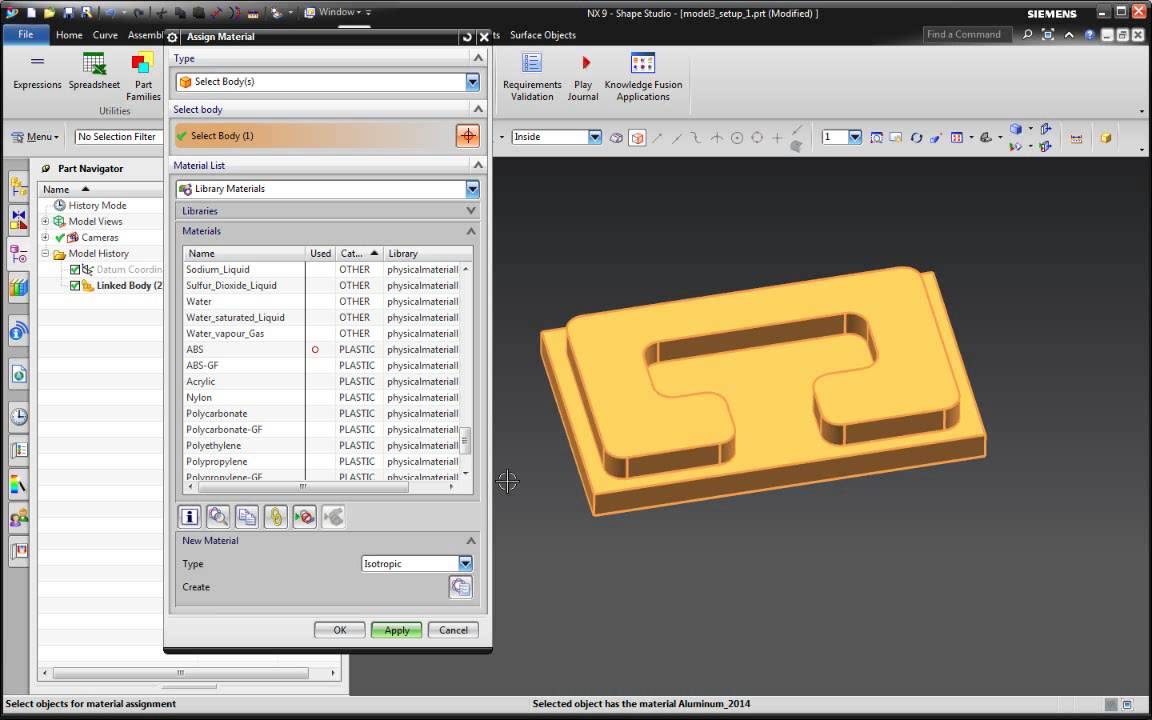The image size is (1152, 720).
Task: Switch to the Surface Objects tab
Action: tap(543, 35)
